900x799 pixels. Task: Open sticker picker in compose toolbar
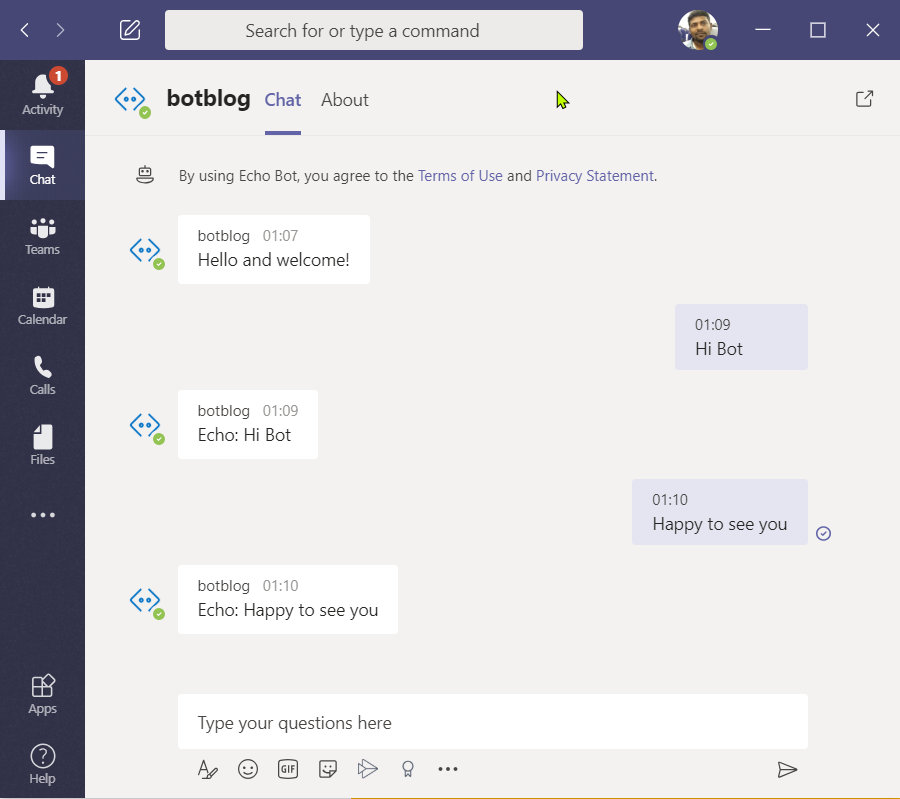coord(328,769)
